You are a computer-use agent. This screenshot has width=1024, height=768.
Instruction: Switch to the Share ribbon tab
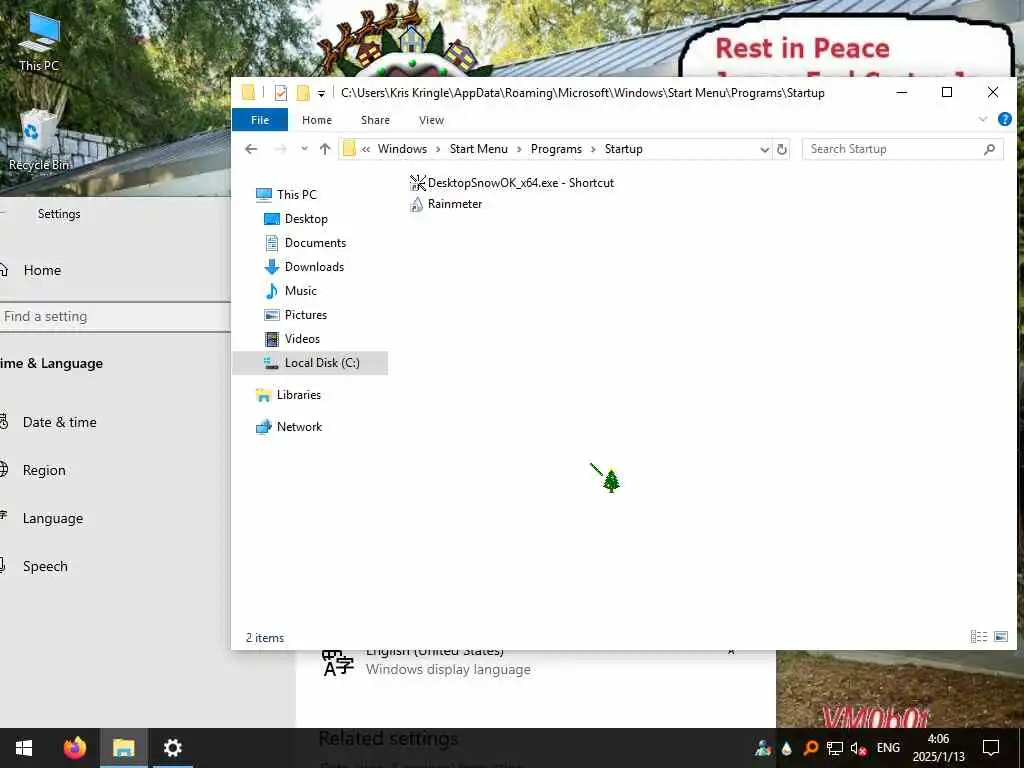coord(376,120)
